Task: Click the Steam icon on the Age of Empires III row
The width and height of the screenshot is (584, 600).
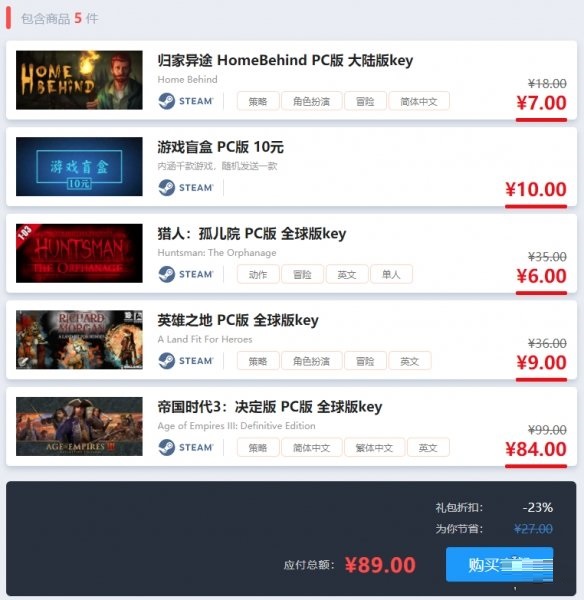Action: pos(186,447)
